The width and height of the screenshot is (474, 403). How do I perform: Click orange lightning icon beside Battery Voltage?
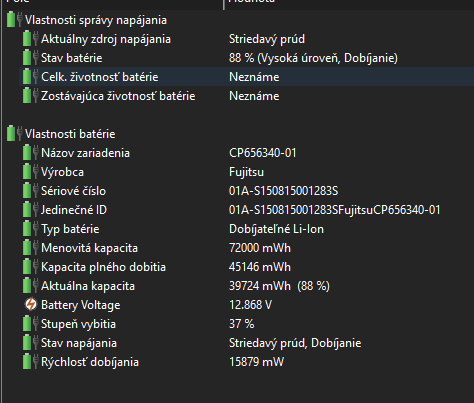(31, 304)
